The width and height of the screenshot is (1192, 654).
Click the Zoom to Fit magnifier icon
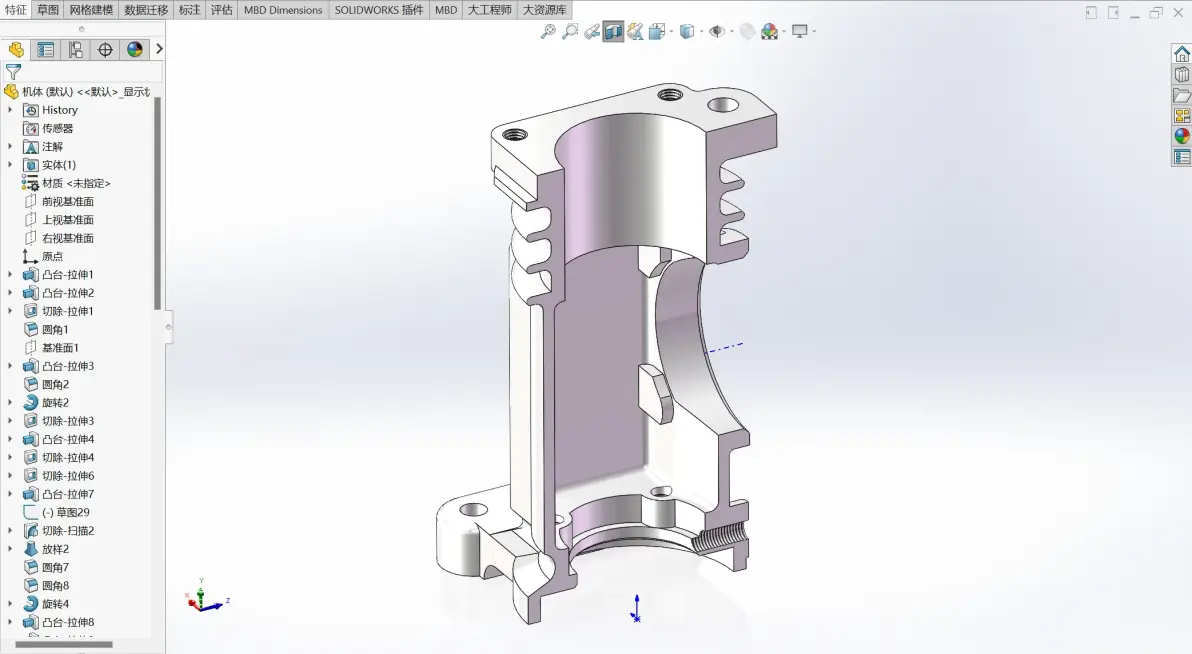coord(547,31)
